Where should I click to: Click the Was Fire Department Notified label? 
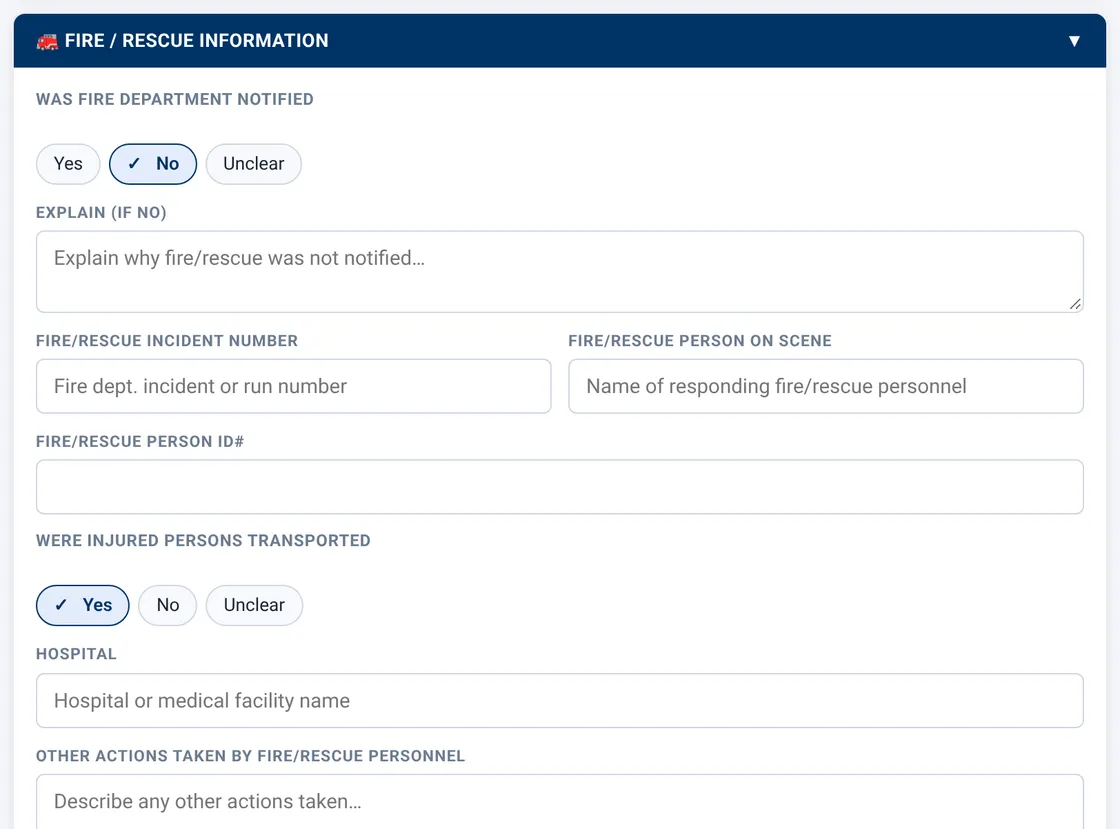175,99
